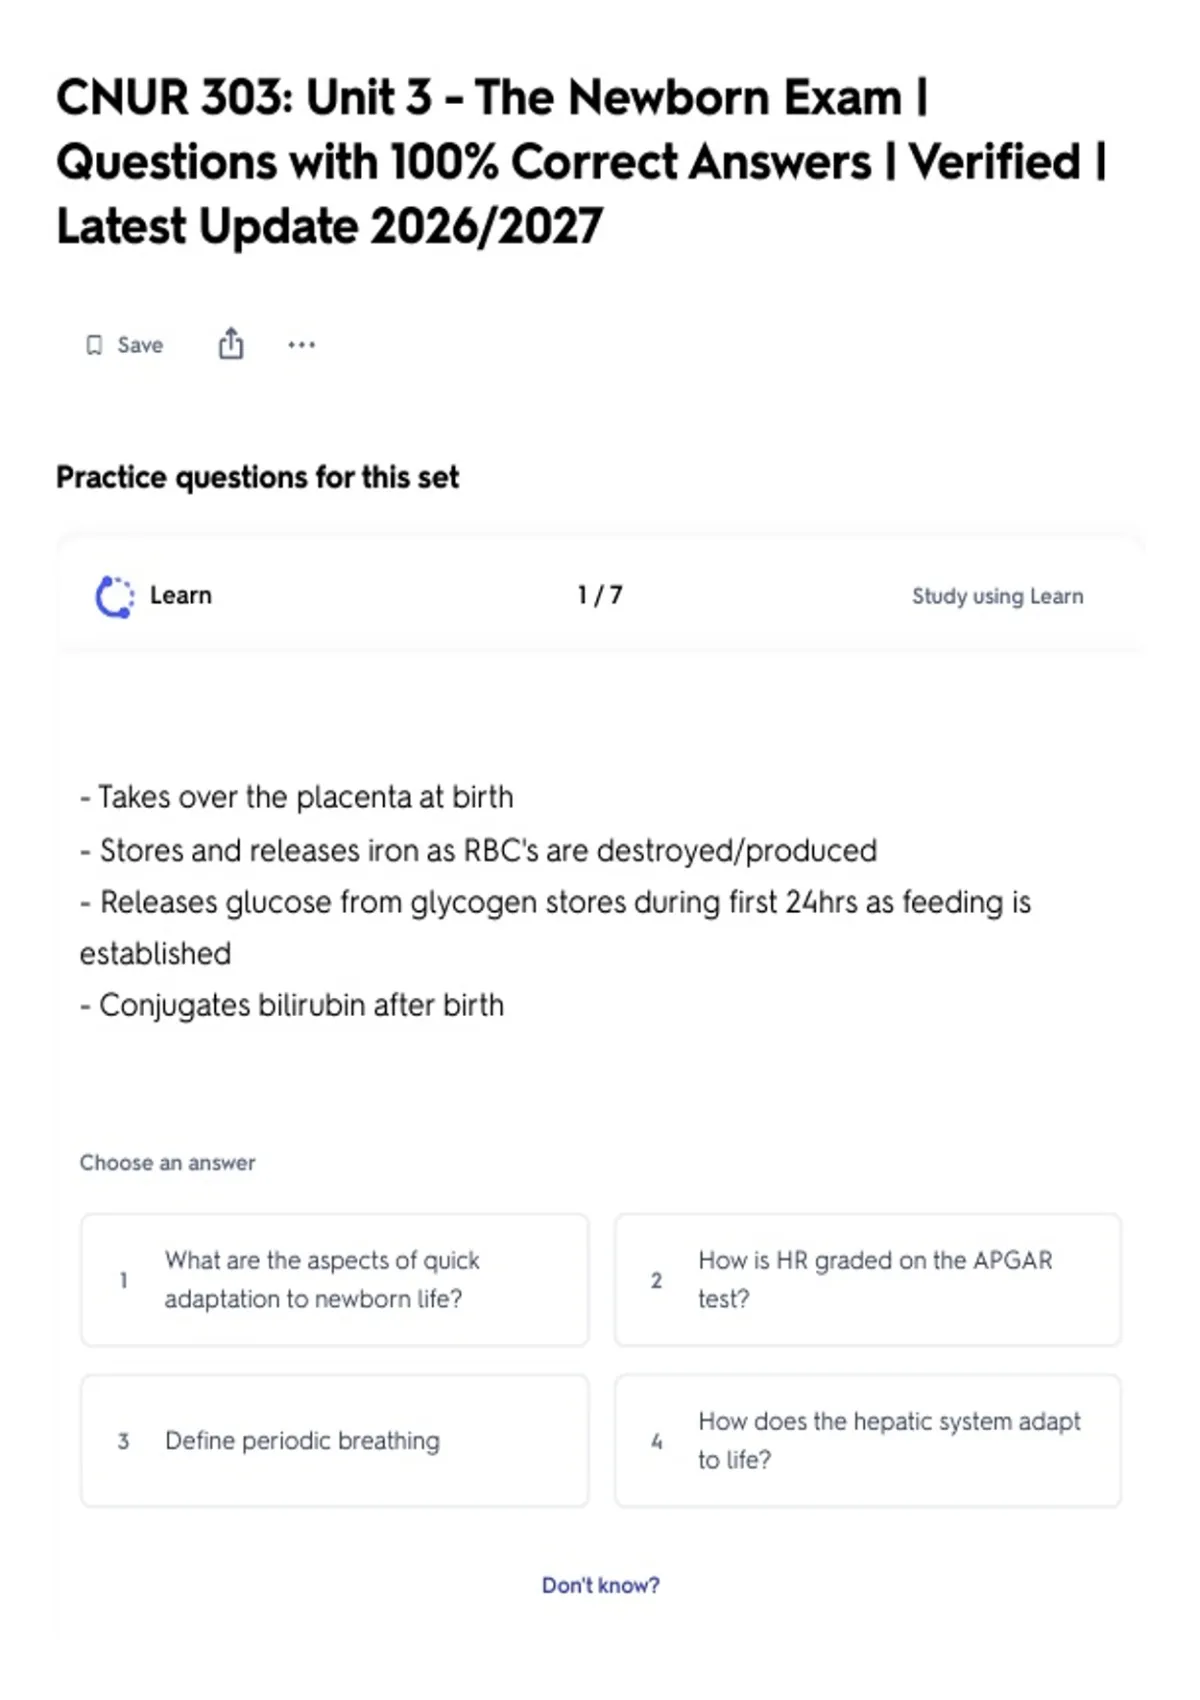Choose answer 1 about quick adaptation
Image resolution: width=1200 pixels, height=1700 pixels.
click(335, 1280)
